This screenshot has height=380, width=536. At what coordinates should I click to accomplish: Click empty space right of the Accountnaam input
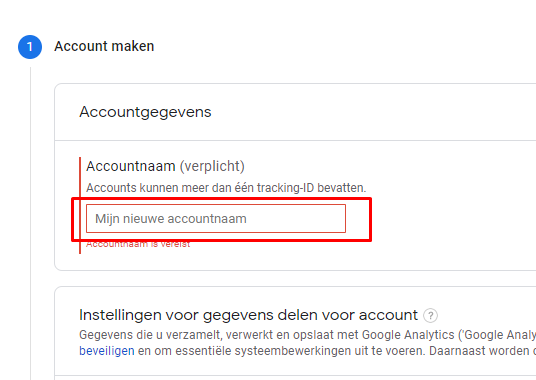pyautogui.click(x=444, y=219)
